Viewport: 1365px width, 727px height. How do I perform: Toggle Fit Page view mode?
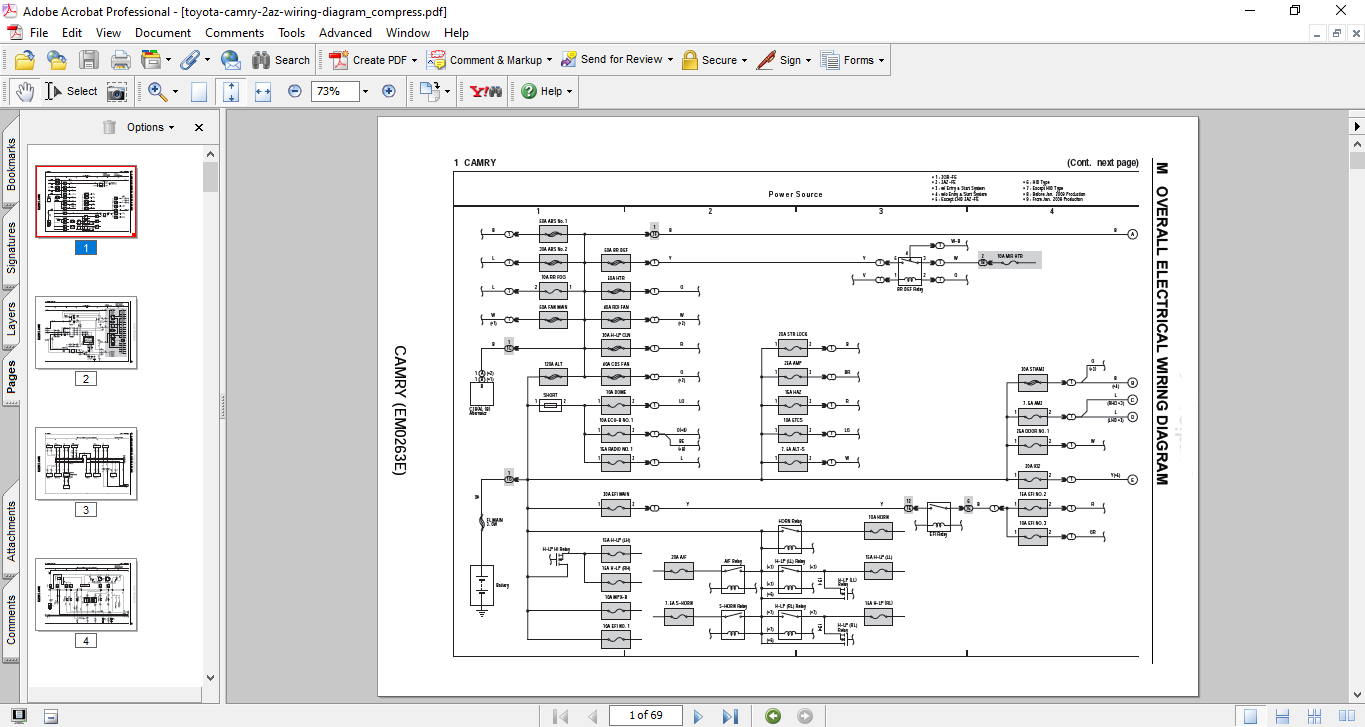click(231, 91)
